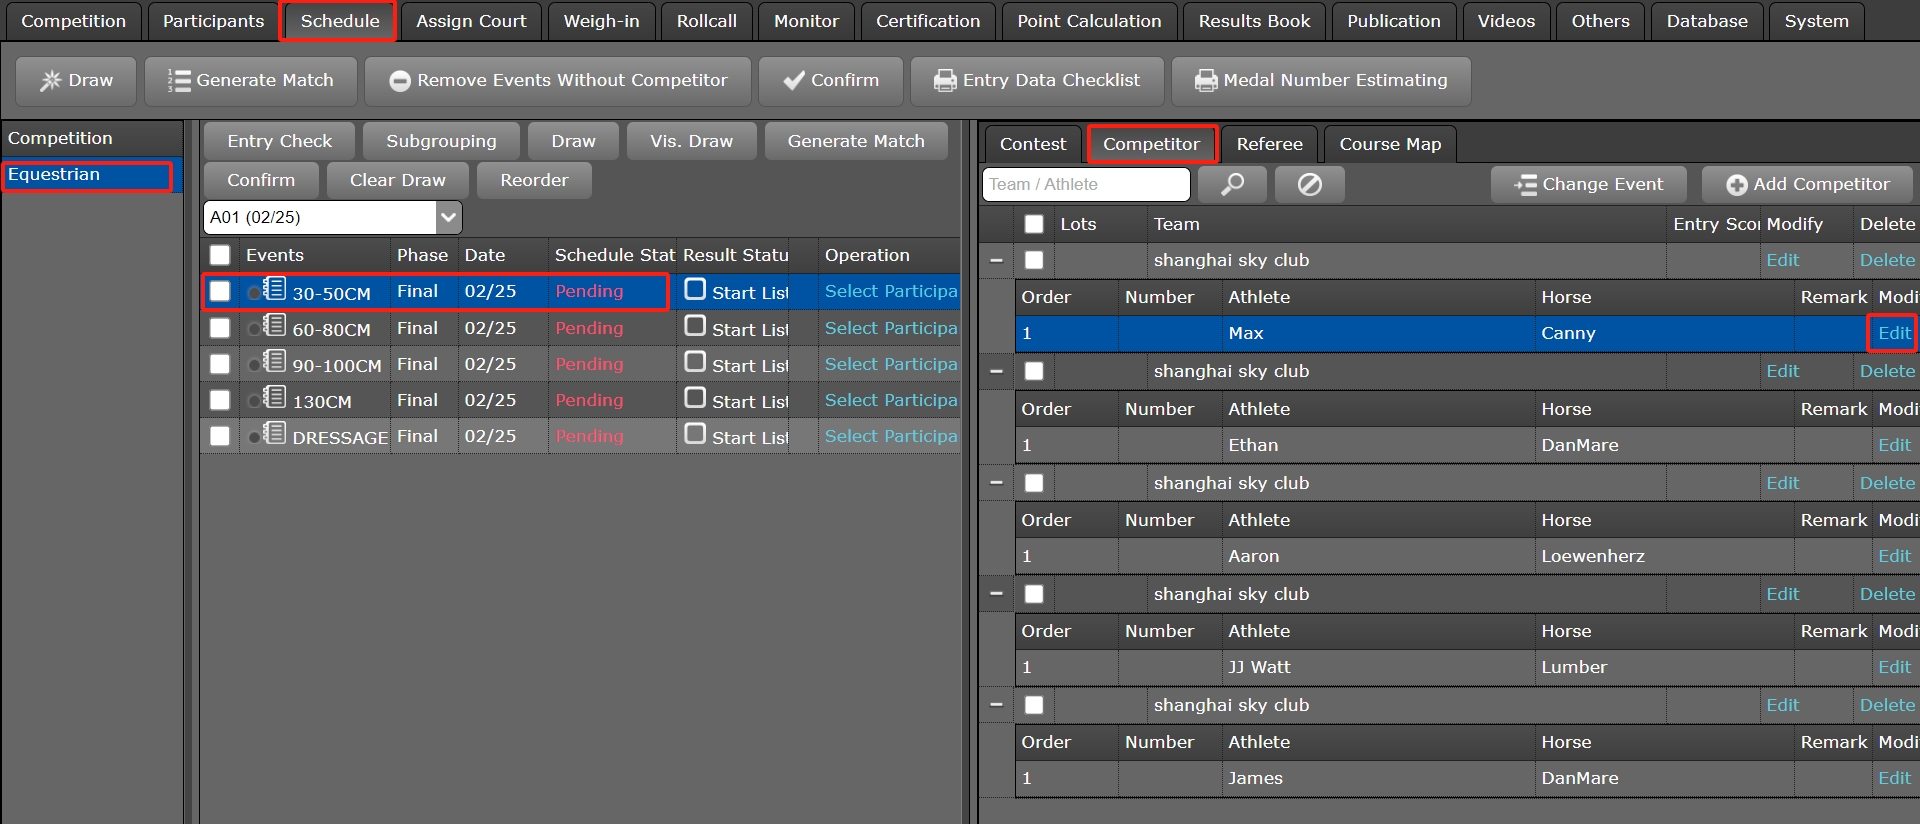1920x824 pixels.
Task: Collapse the last shanghai sky club group
Action: [x=996, y=705]
